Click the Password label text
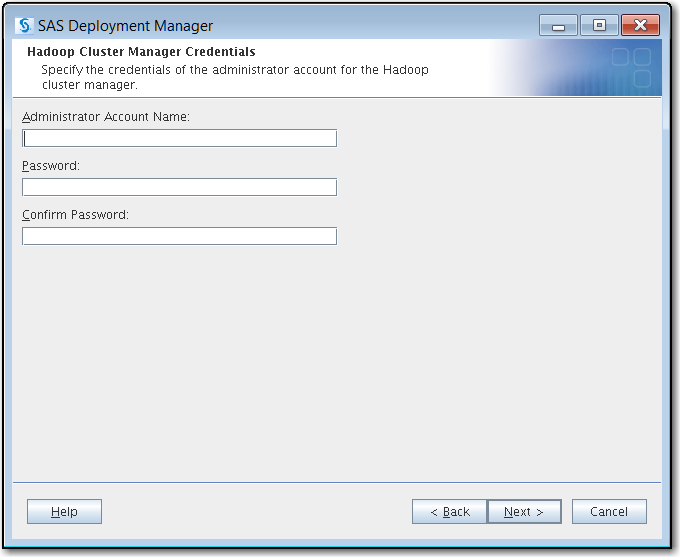 [x=51, y=166]
